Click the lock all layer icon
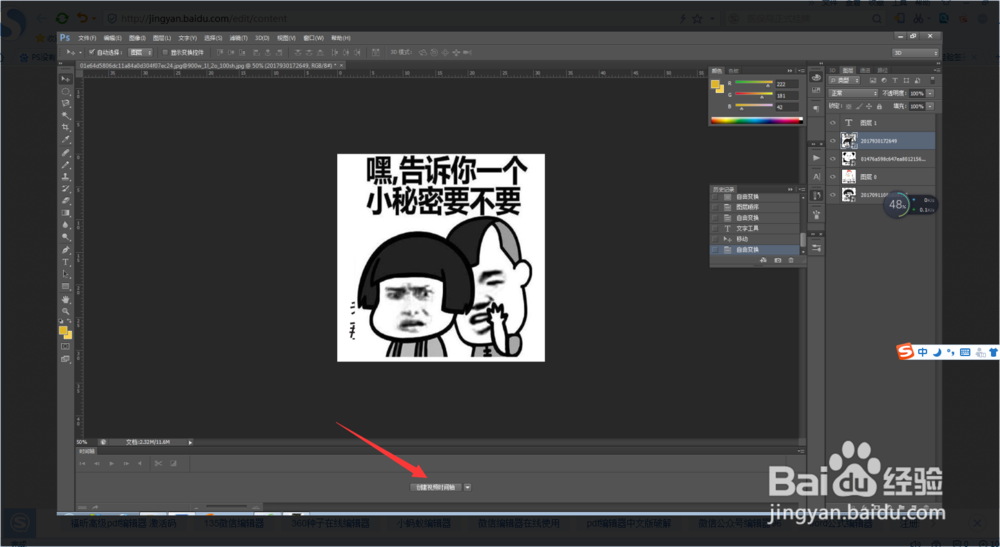 pos(879,106)
